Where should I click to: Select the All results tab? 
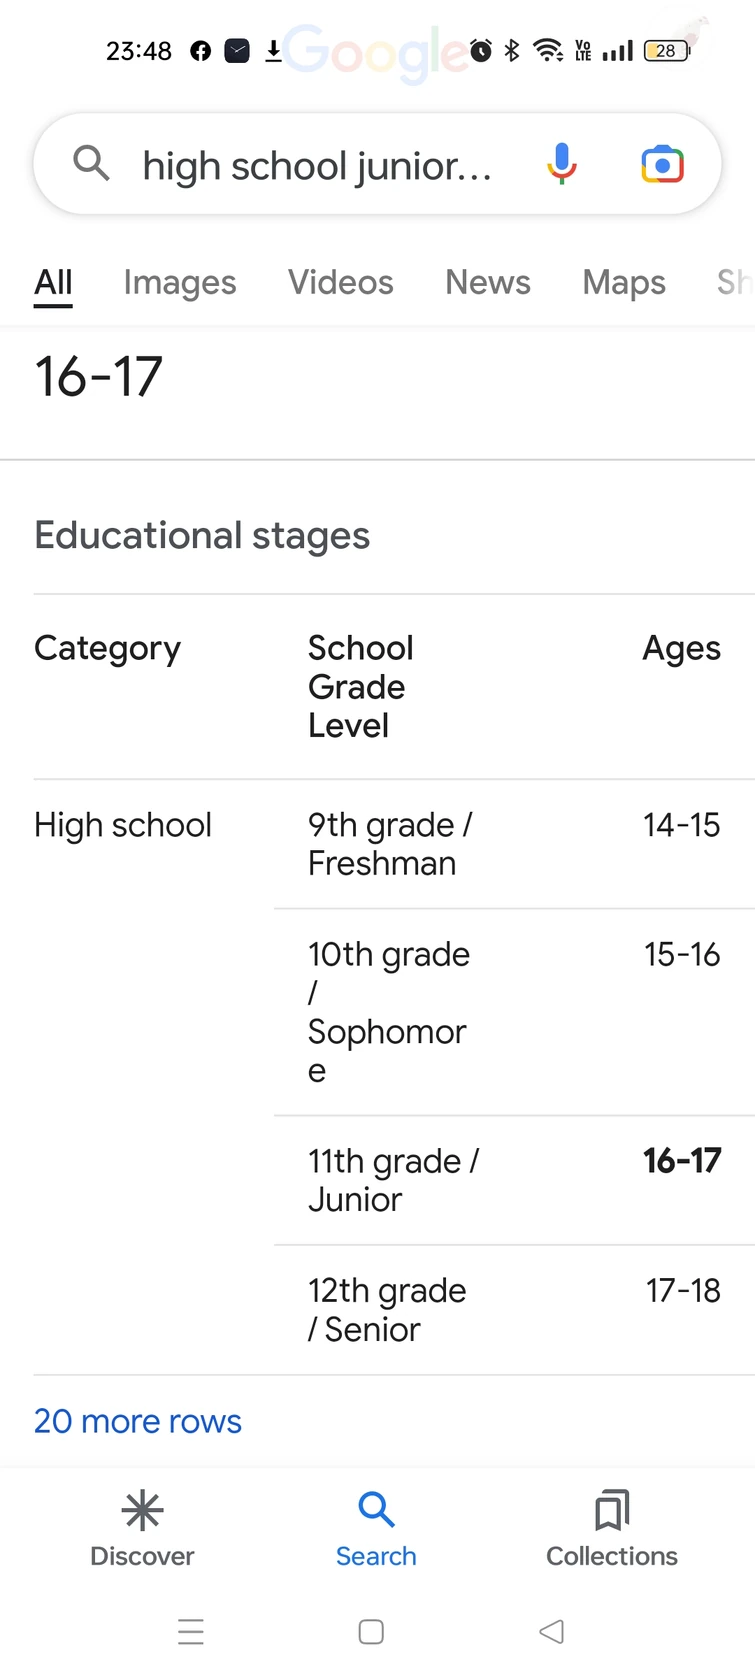tap(53, 283)
